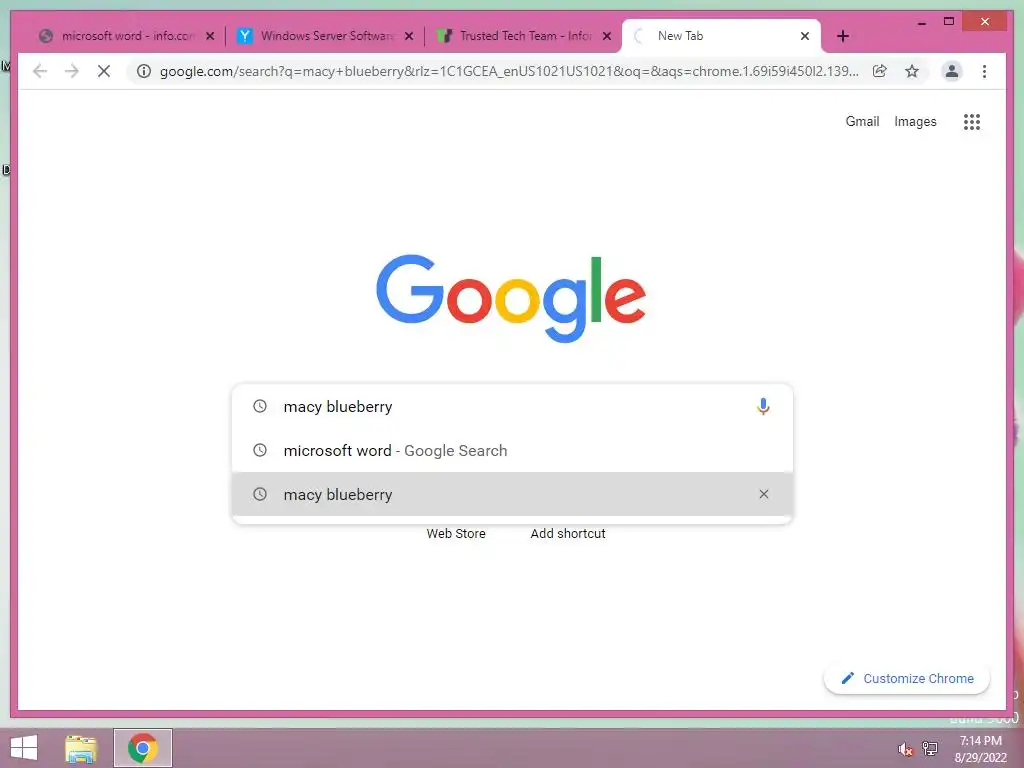Image resolution: width=1024 pixels, height=768 pixels.
Task: Click the Google logo
Action: click(511, 298)
